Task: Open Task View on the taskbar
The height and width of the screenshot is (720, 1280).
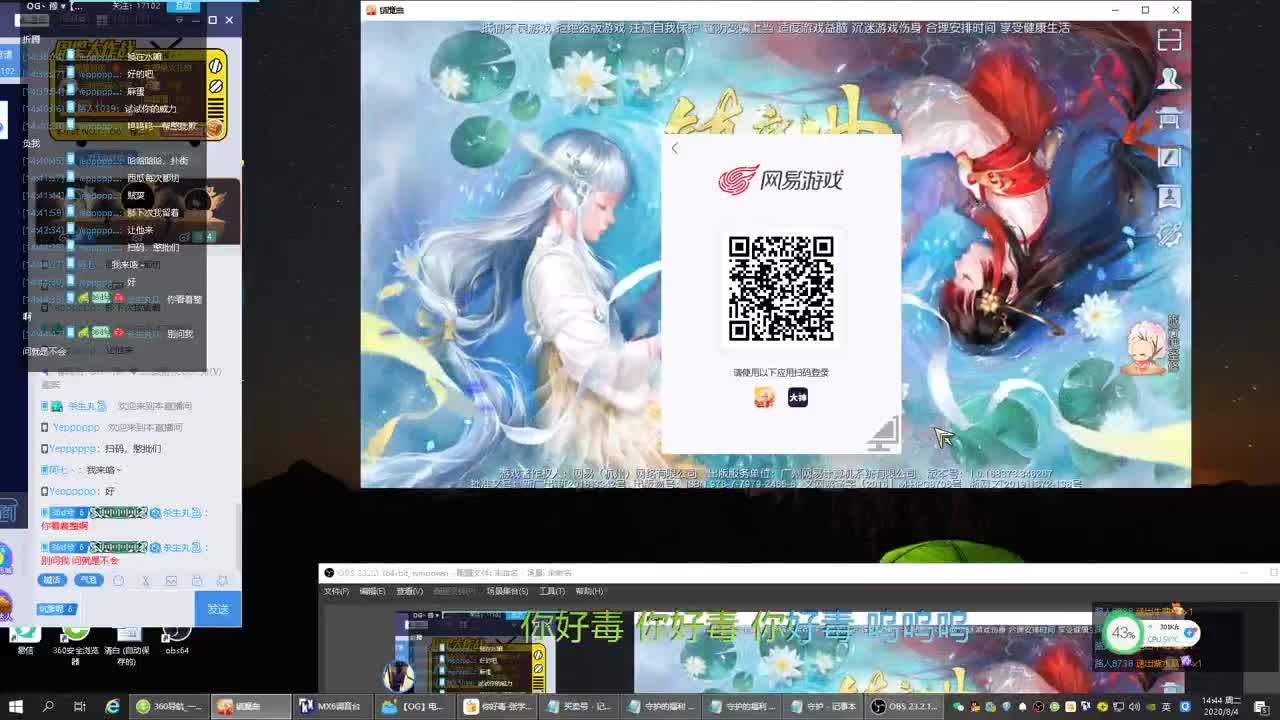Action: point(79,706)
